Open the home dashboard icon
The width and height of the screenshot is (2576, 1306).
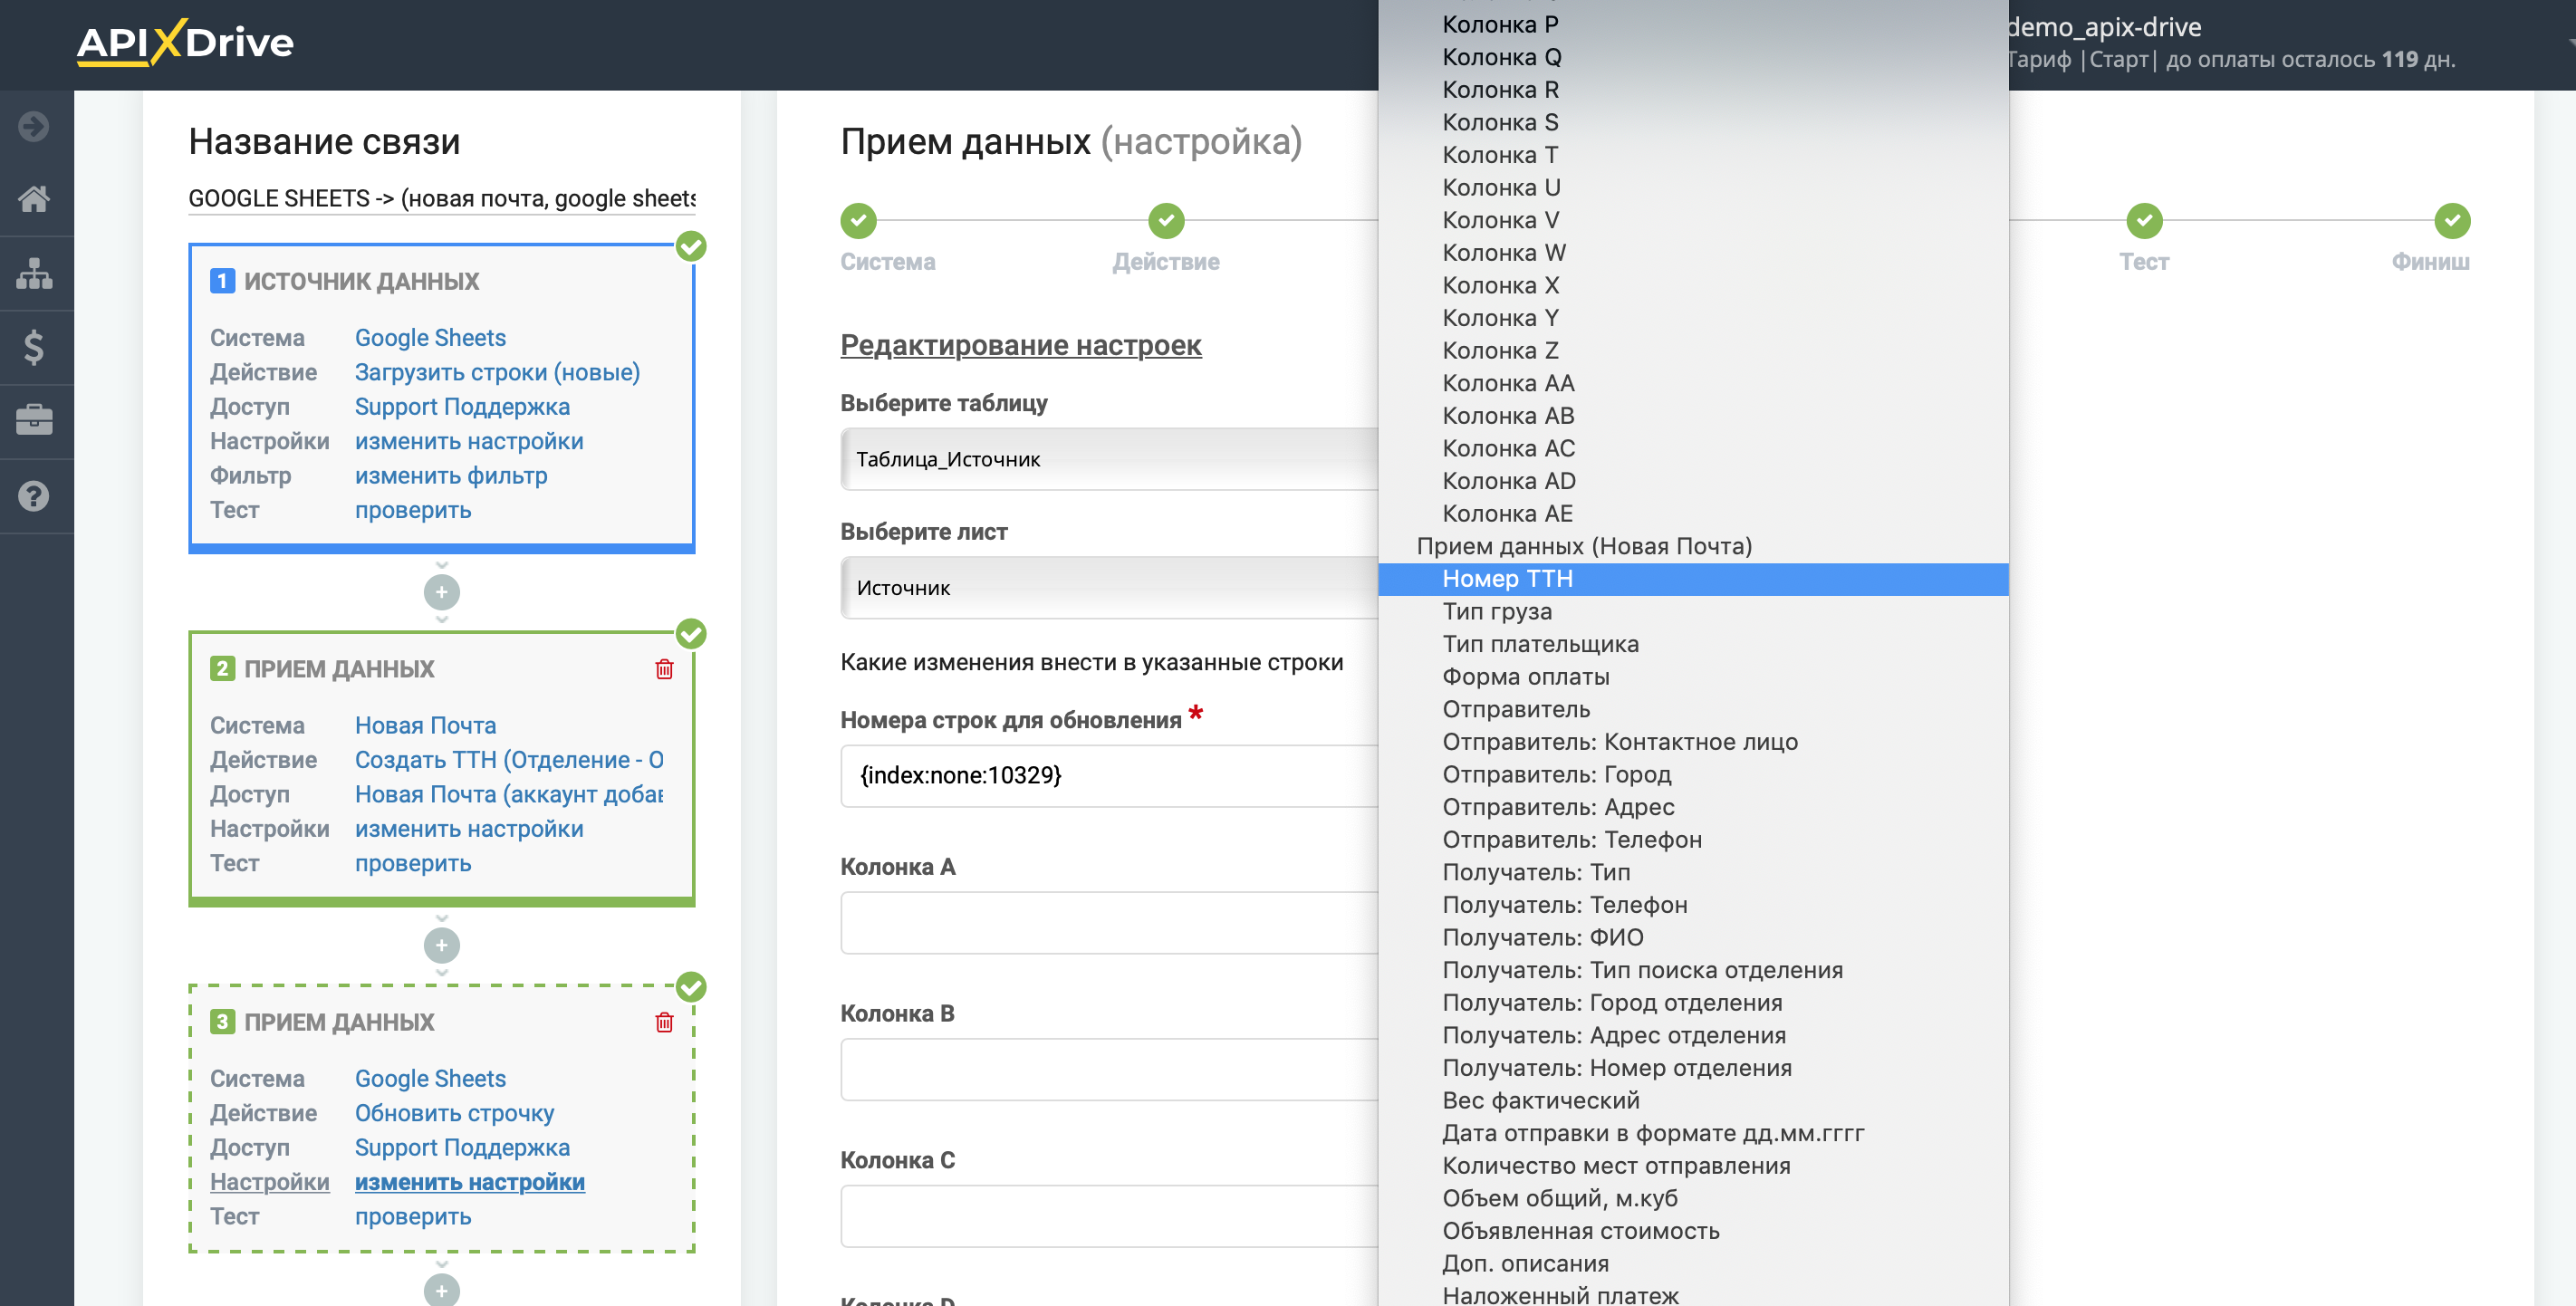34,199
